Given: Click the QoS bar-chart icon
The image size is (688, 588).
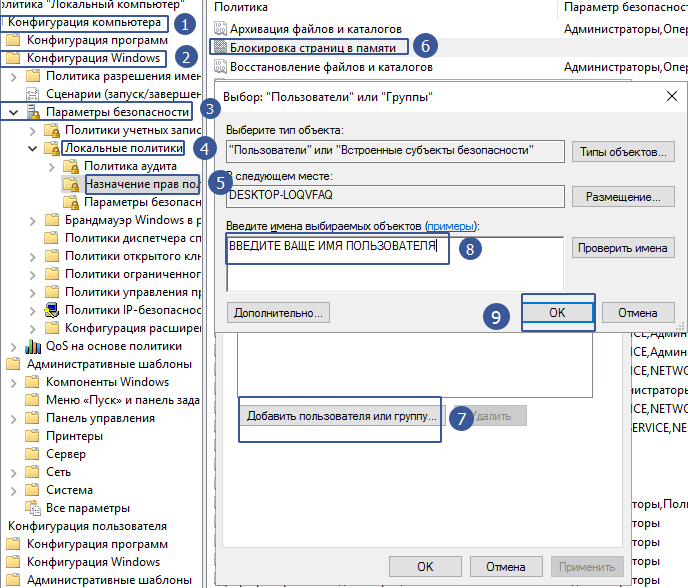Looking at the screenshot, I should [33, 346].
